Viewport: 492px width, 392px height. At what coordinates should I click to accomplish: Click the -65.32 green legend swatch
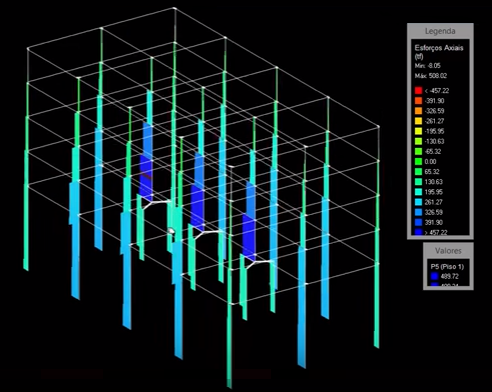coord(418,151)
